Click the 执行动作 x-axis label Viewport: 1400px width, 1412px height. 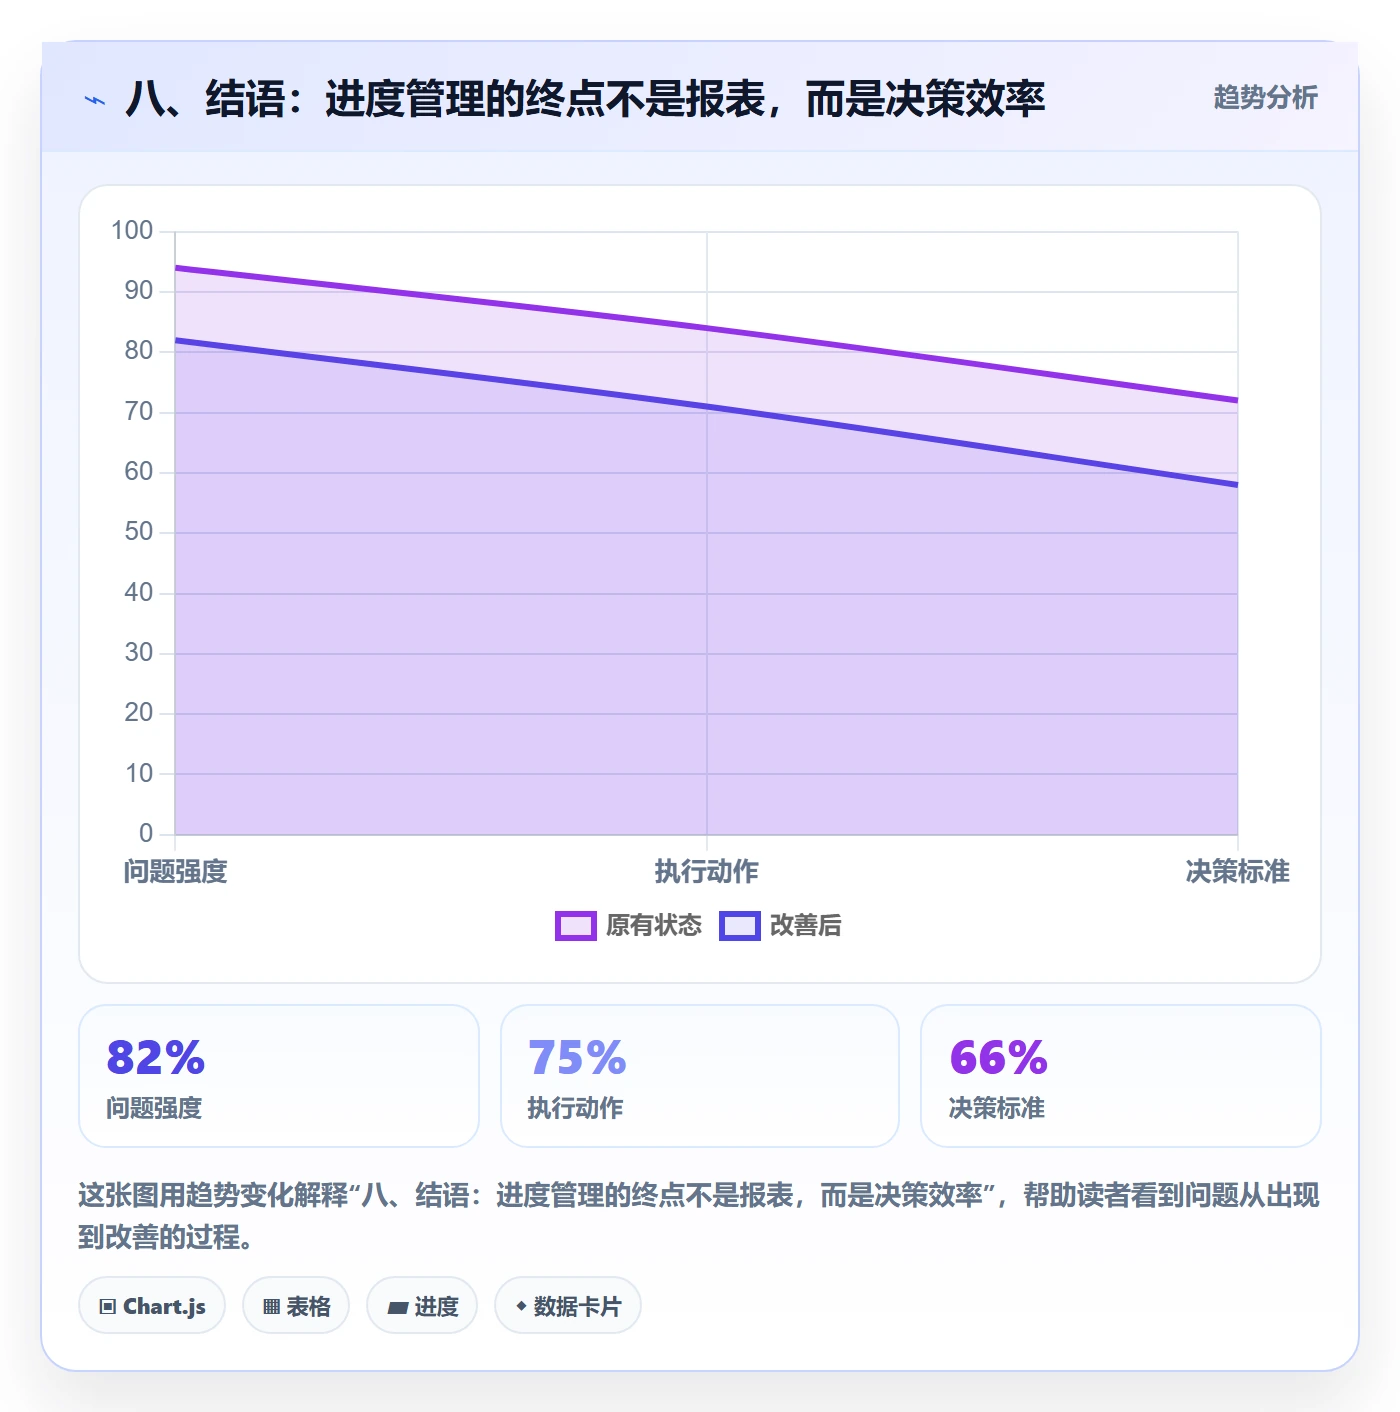[x=707, y=872]
